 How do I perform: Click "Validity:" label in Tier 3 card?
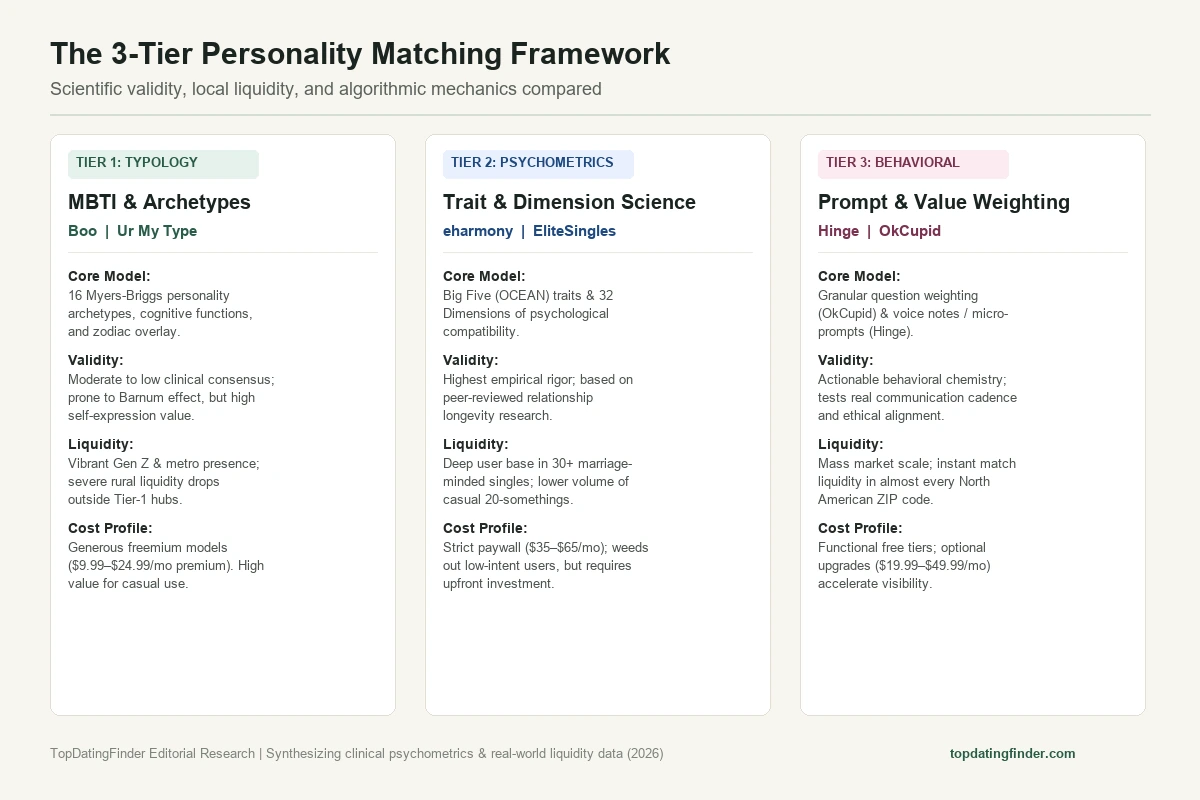[x=848, y=360]
